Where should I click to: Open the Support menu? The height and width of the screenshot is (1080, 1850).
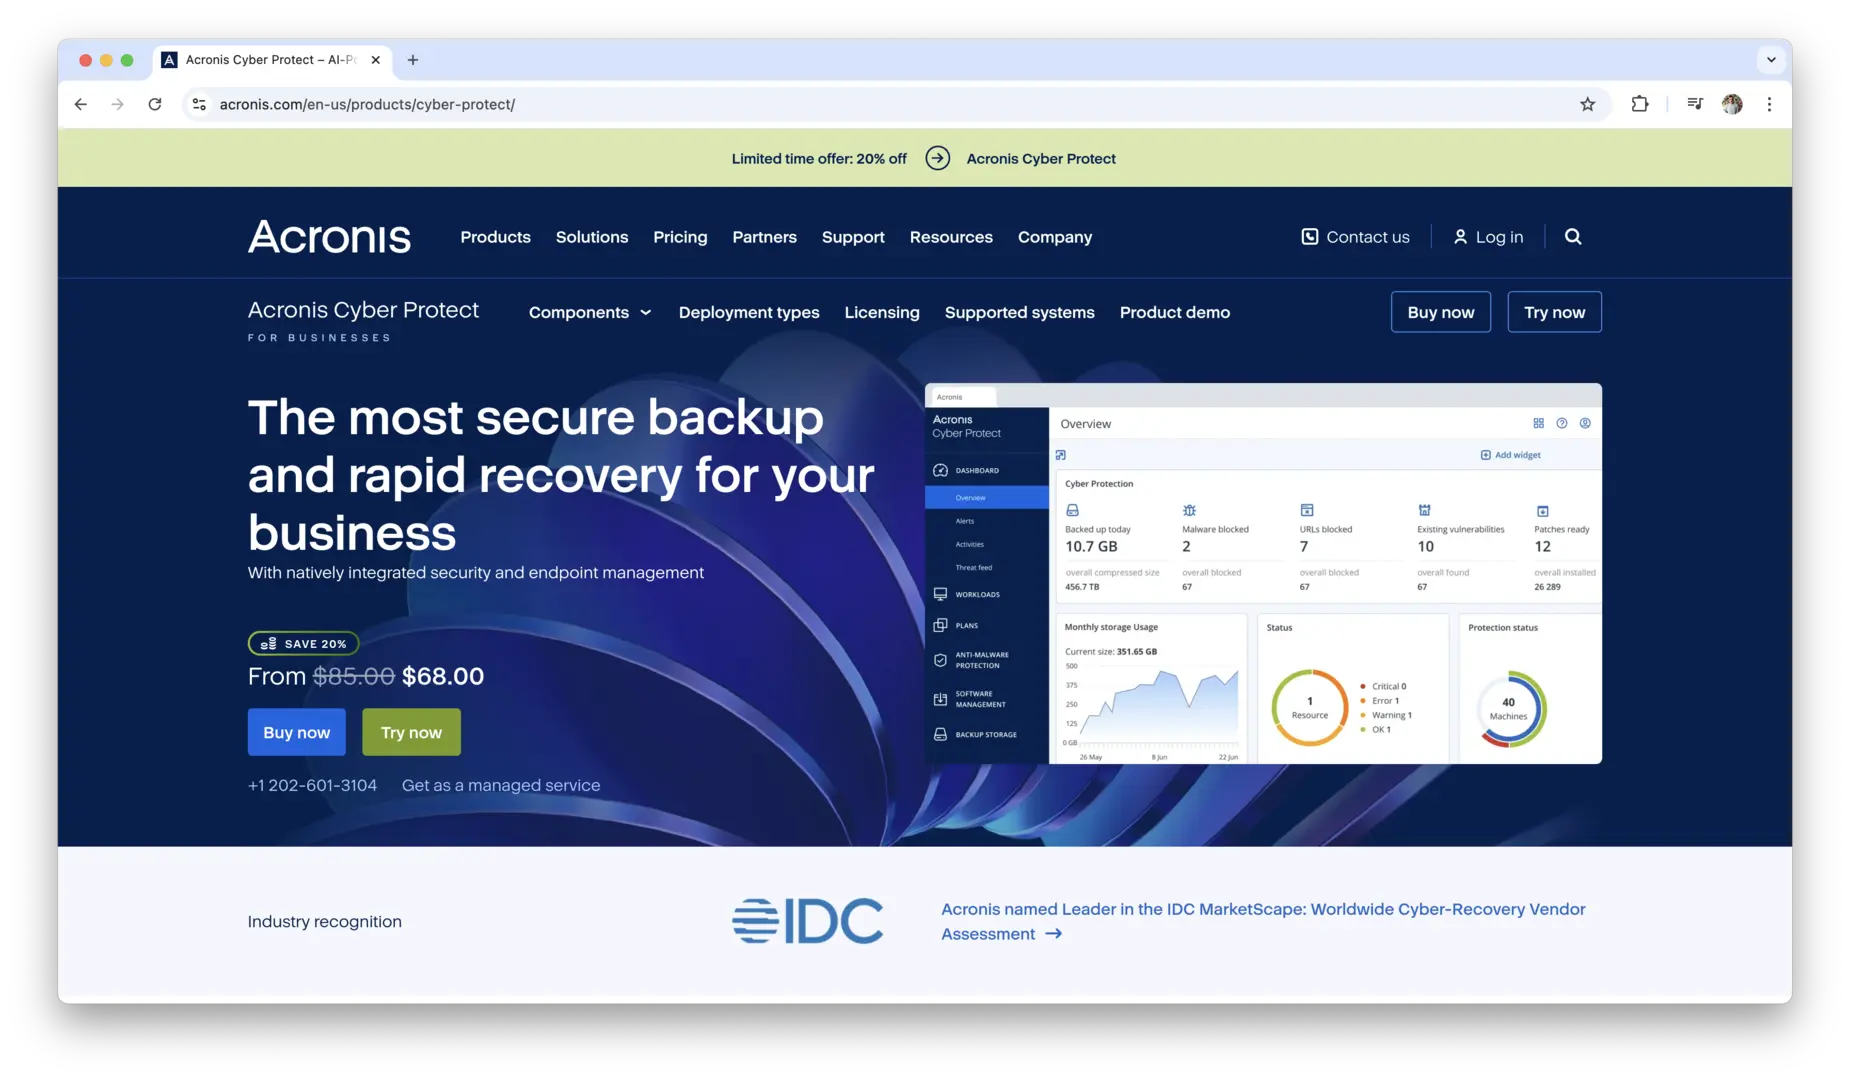click(x=853, y=237)
